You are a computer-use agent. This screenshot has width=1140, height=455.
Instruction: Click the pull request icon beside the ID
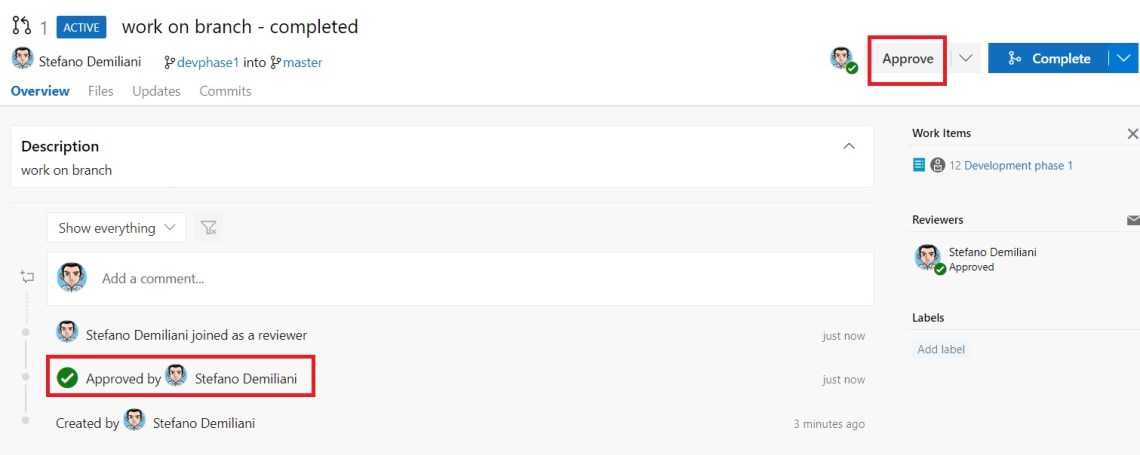click(21, 27)
